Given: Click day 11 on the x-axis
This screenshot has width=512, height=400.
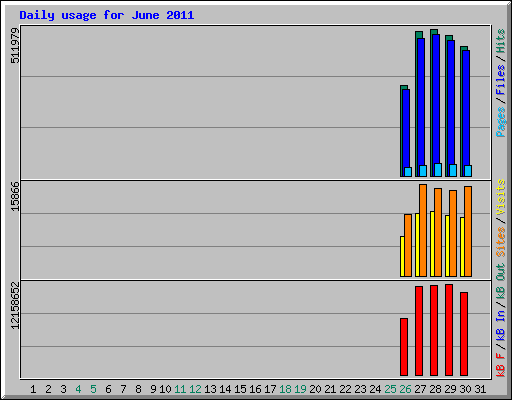Looking at the screenshot, I should (180, 389).
